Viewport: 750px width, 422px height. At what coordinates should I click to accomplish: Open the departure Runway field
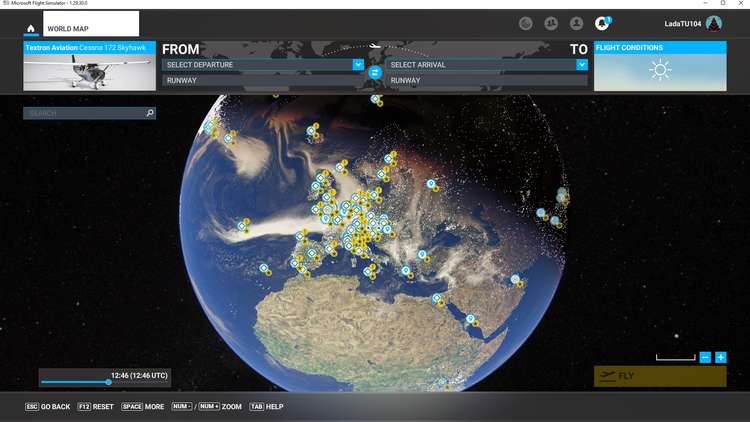[263, 80]
